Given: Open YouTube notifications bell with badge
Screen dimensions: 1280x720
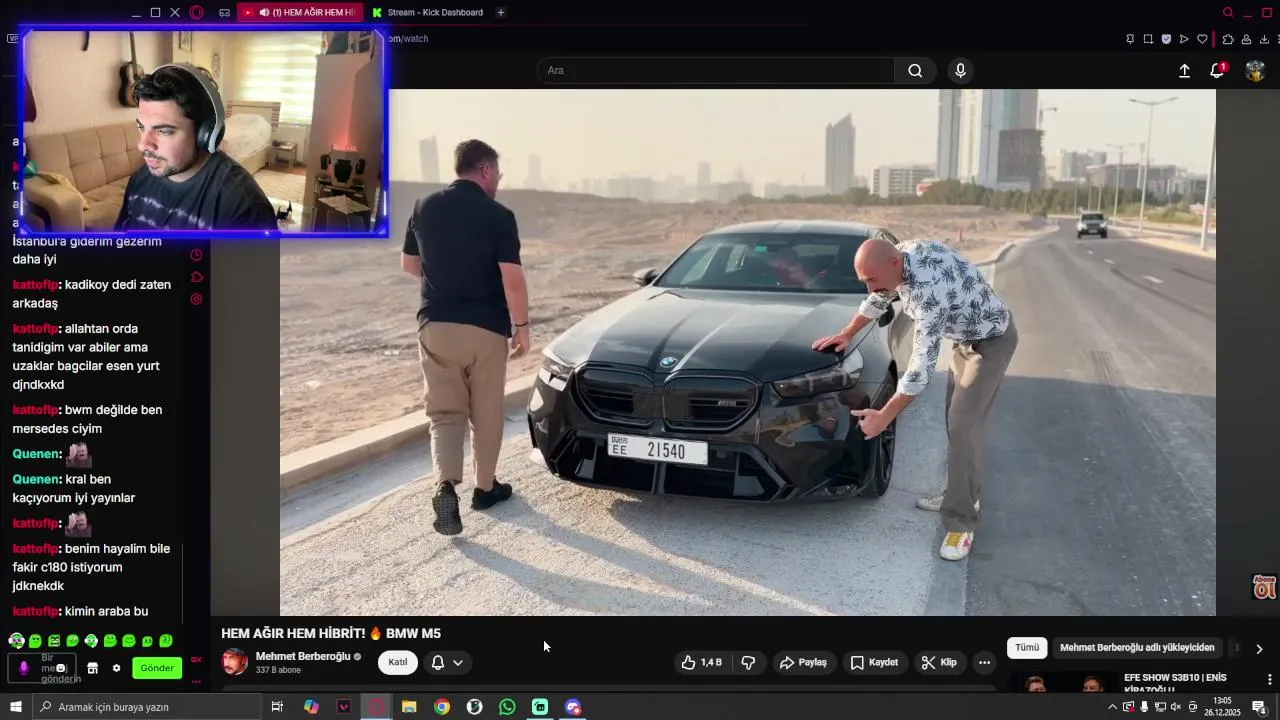Looking at the screenshot, I should [x=1217, y=70].
